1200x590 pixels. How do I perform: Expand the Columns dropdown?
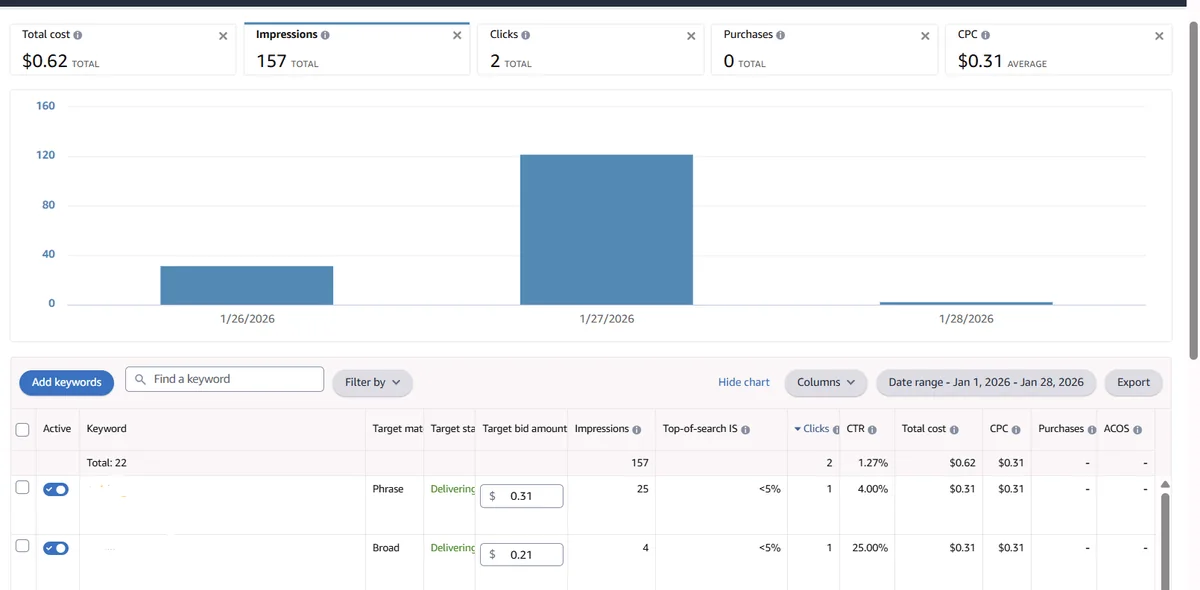(x=826, y=382)
